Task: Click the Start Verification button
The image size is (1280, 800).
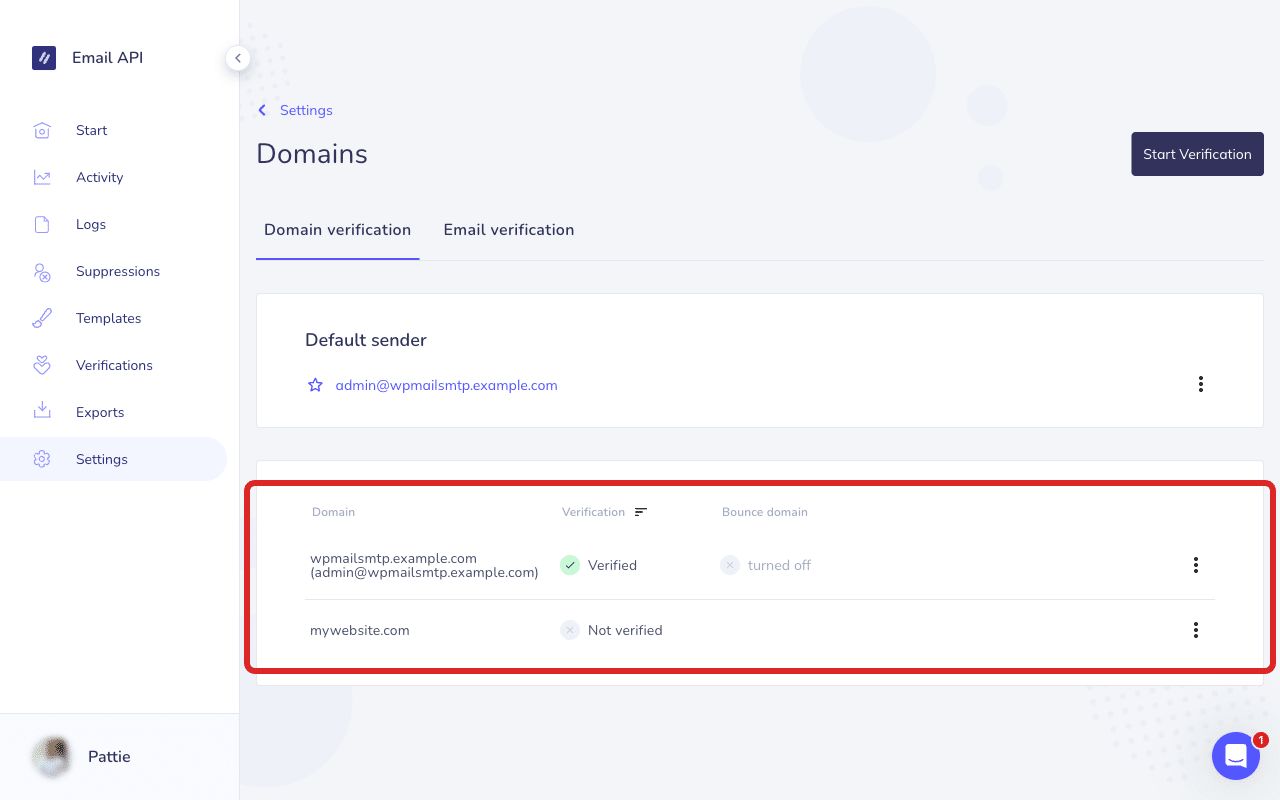Action: pyautogui.click(x=1197, y=154)
